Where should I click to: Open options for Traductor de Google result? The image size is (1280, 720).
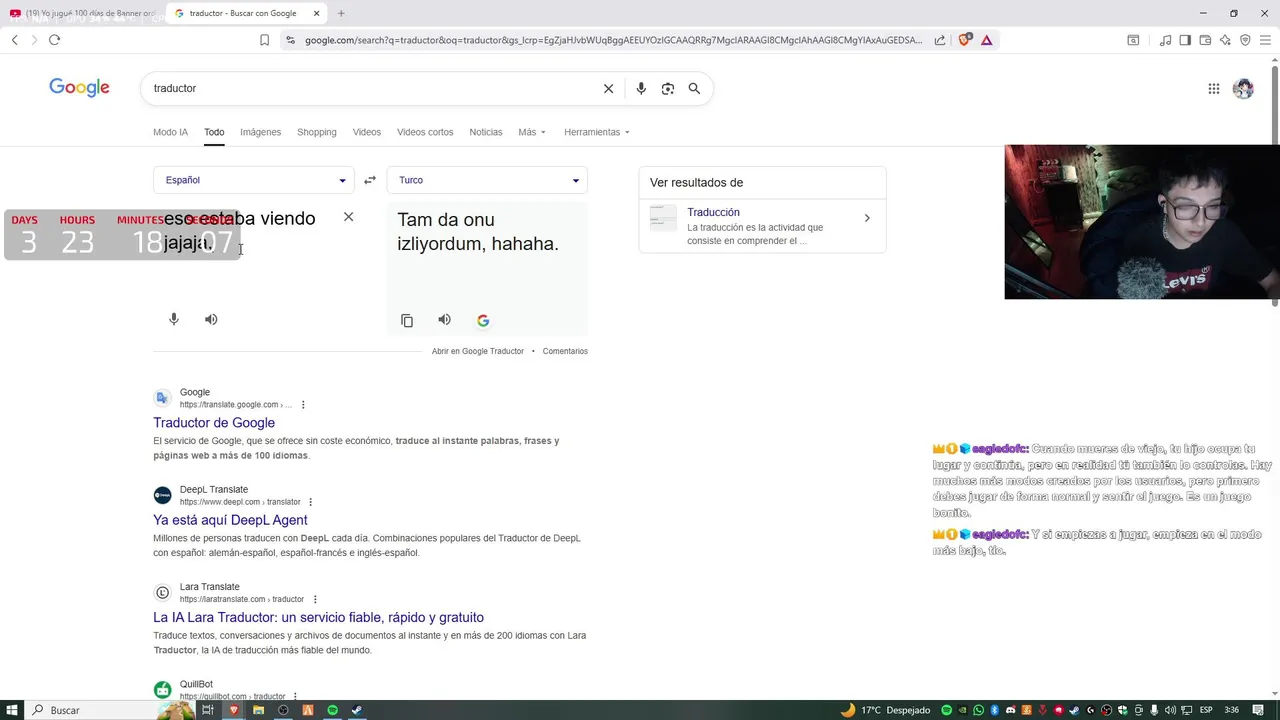pos(303,405)
